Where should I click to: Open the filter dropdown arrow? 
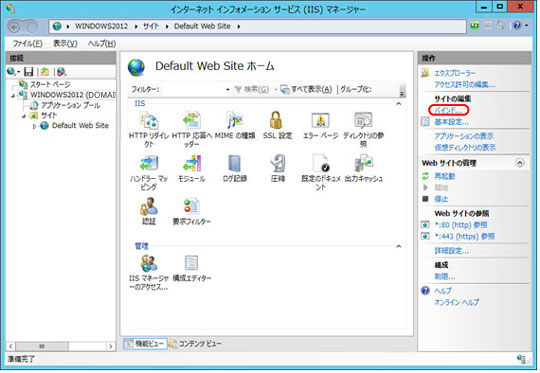tap(228, 90)
